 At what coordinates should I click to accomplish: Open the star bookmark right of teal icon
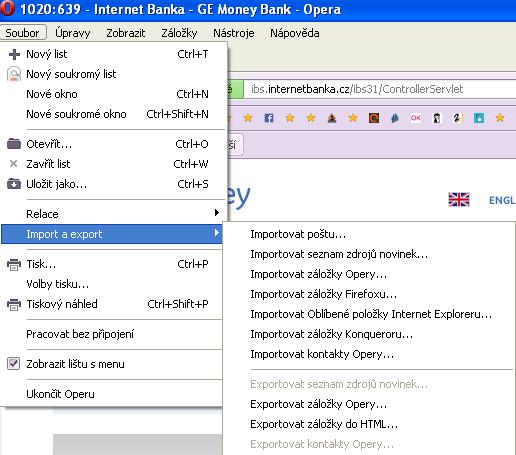pyautogui.click(x=500, y=118)
